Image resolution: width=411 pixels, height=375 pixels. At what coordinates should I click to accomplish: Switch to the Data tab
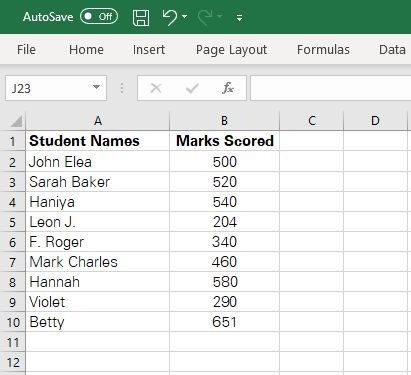point(392,50)
